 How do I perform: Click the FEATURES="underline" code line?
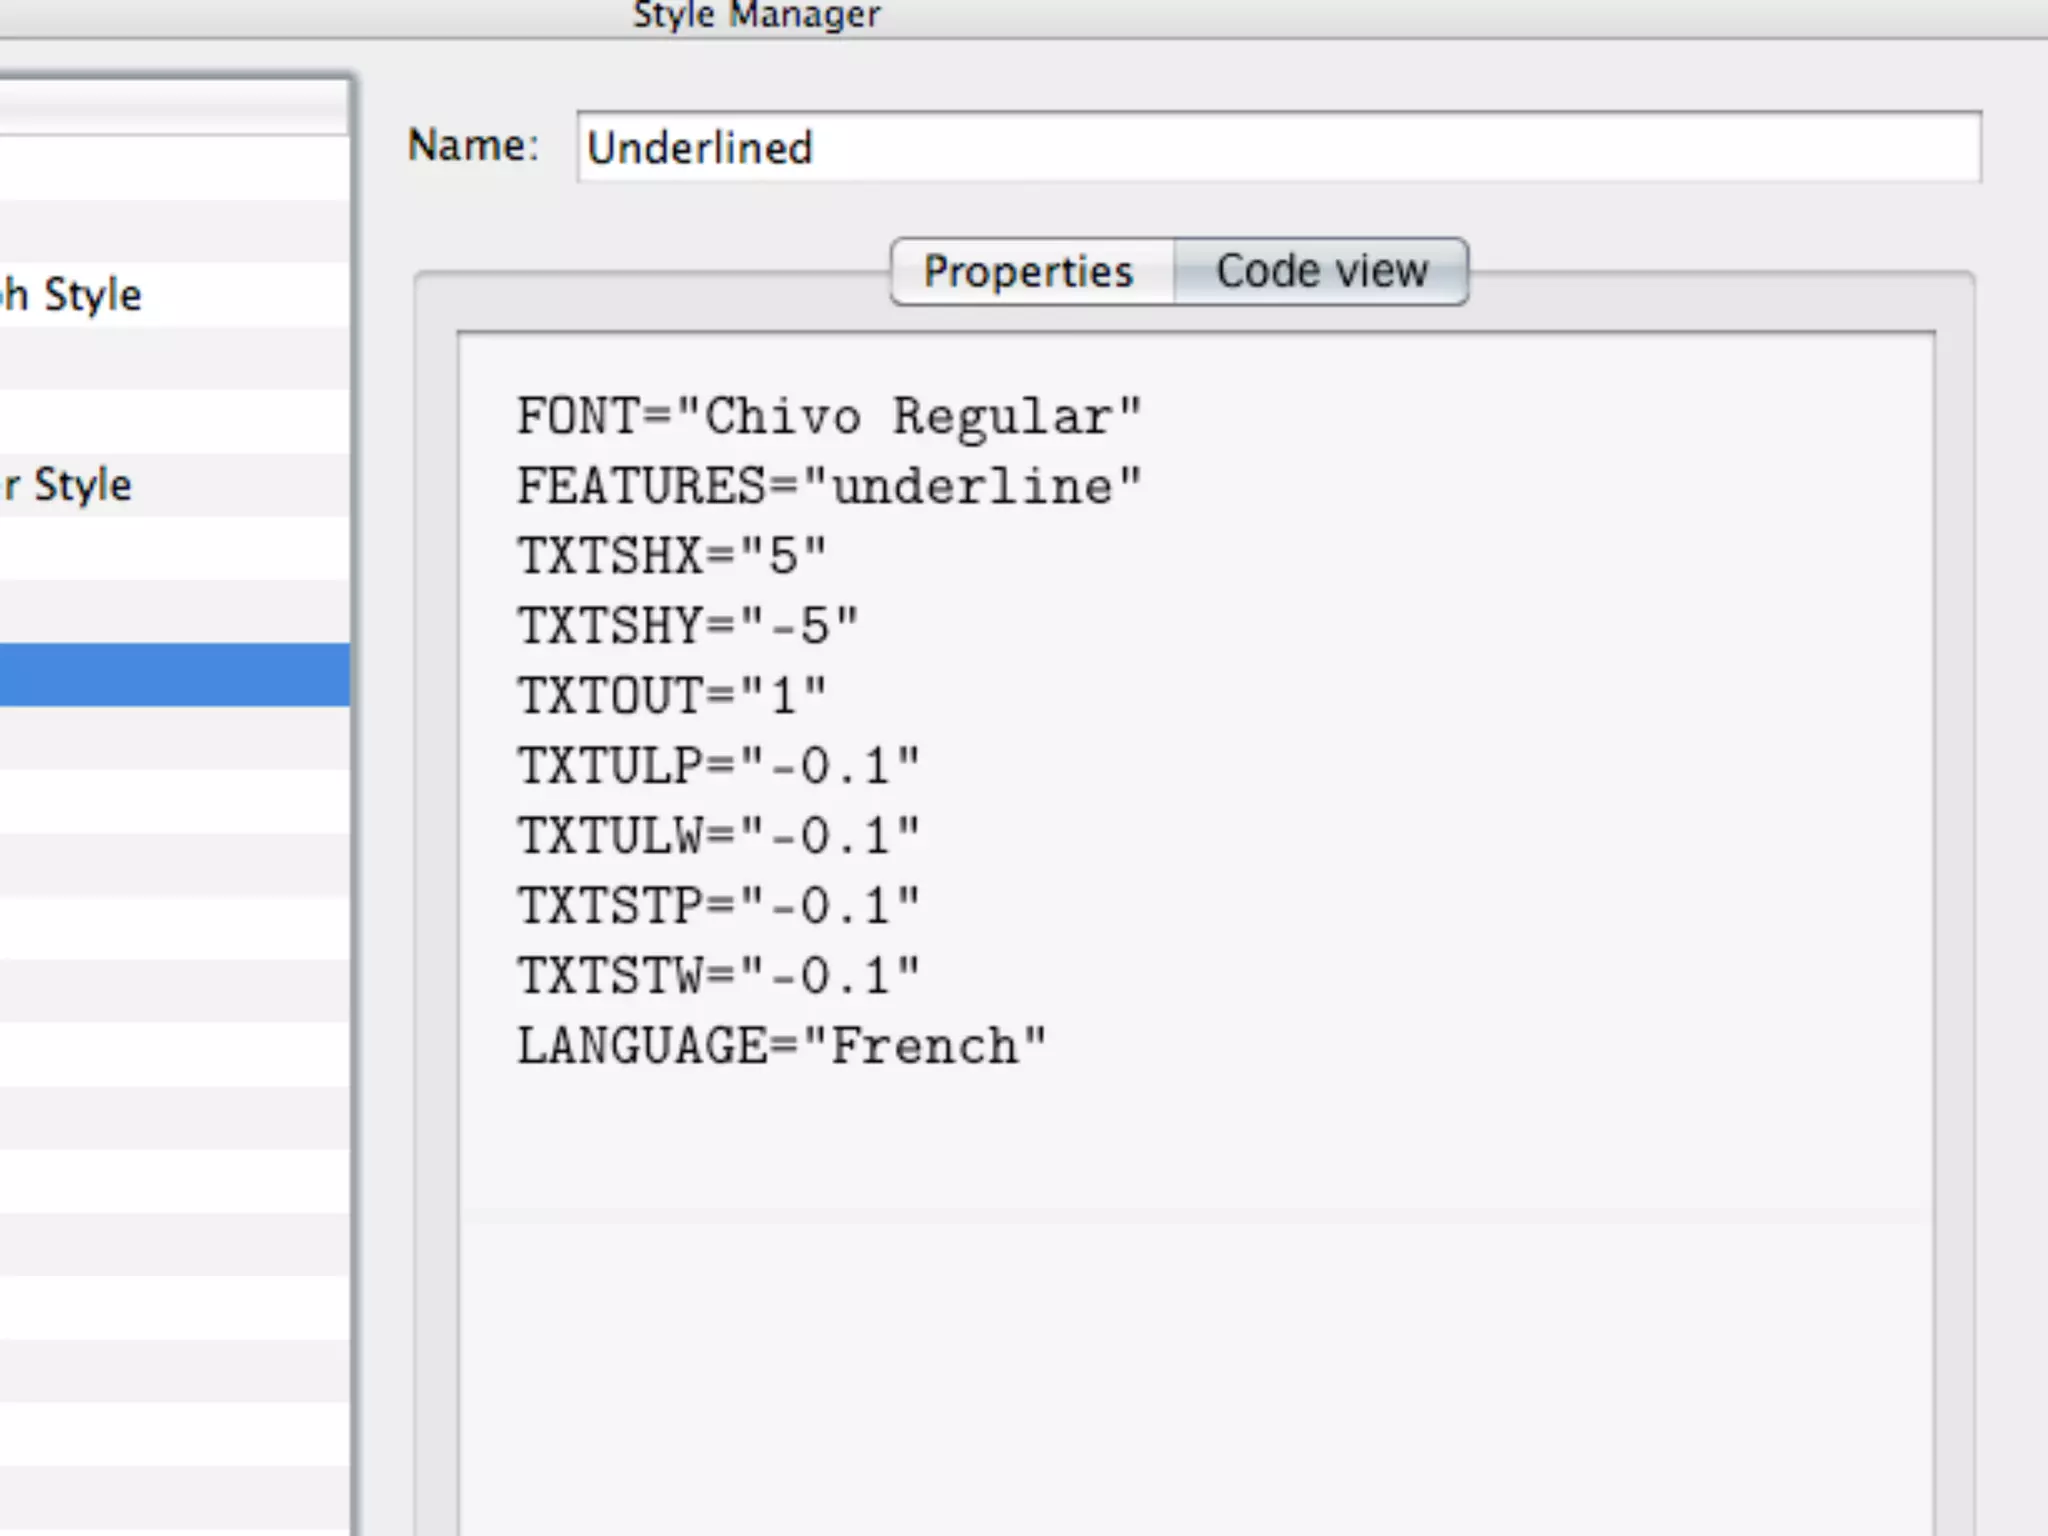[x=828, y=487]
